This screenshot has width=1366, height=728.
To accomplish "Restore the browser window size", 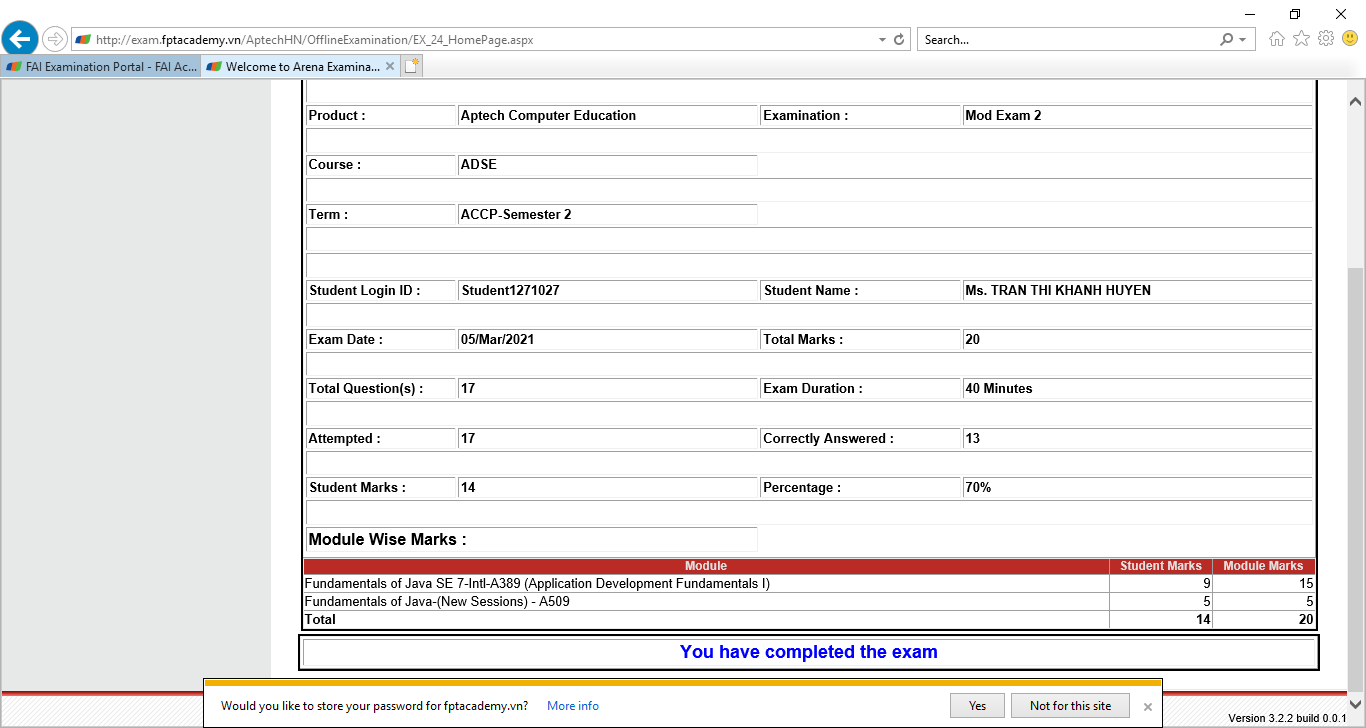I will (1295, 14).
